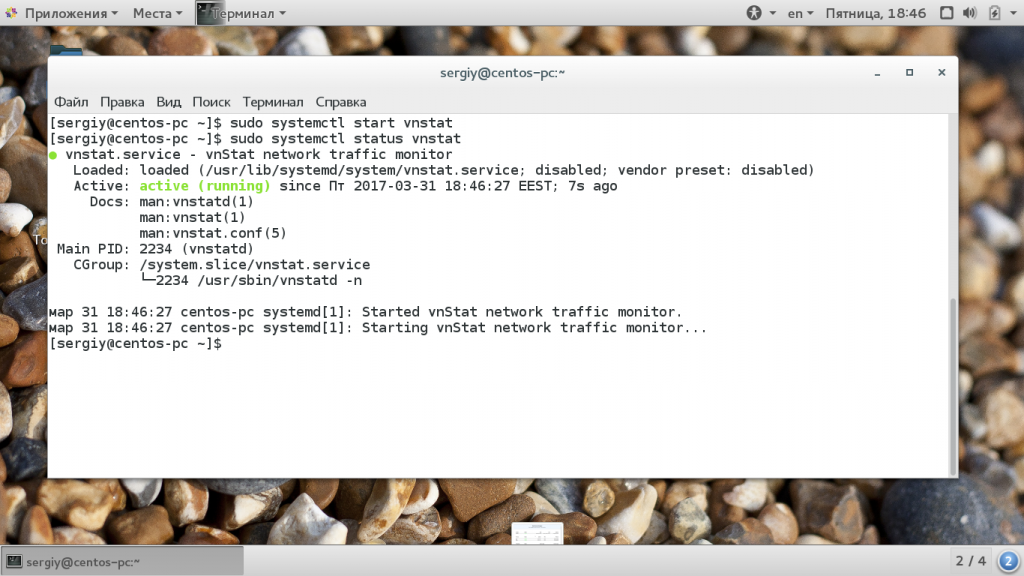Select sergiy@centos-pc taskbar window button

click(x=75, y=561)
